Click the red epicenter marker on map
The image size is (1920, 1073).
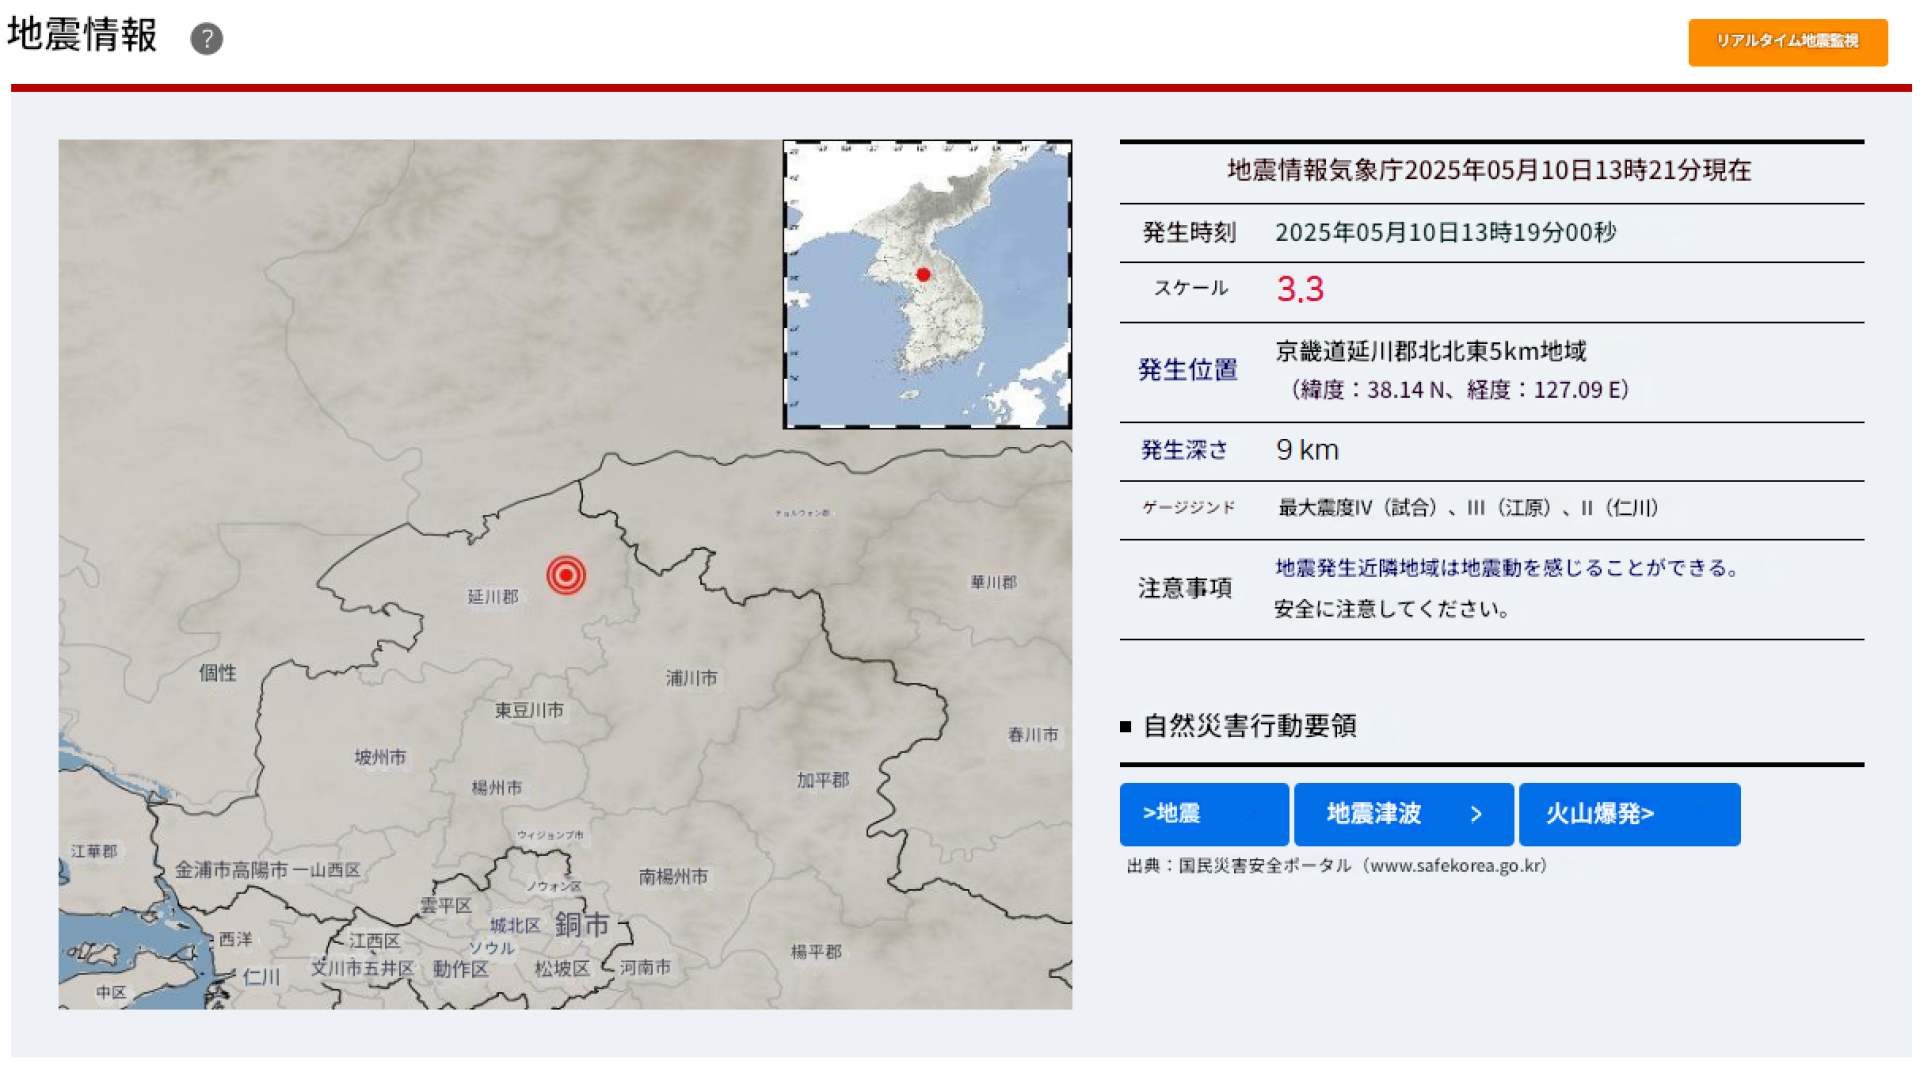(566, 575)
